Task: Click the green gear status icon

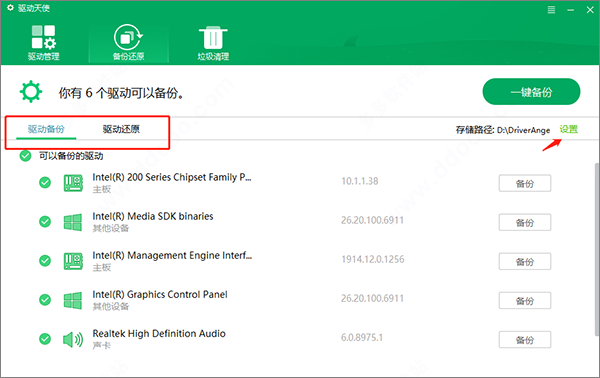Action: tap(31, 92)
